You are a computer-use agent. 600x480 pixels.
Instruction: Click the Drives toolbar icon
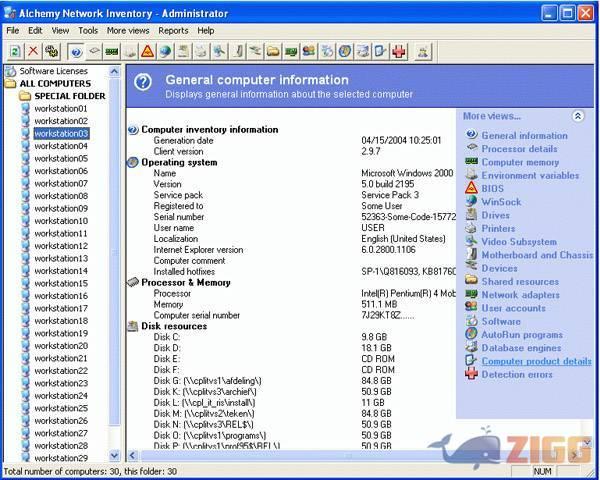tap(183, 51)
